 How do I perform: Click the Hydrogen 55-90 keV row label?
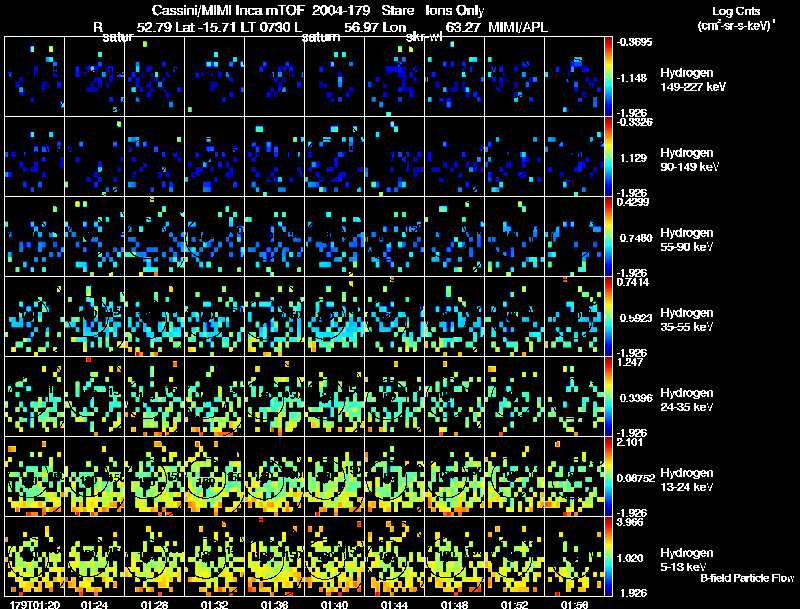(686, 238)
